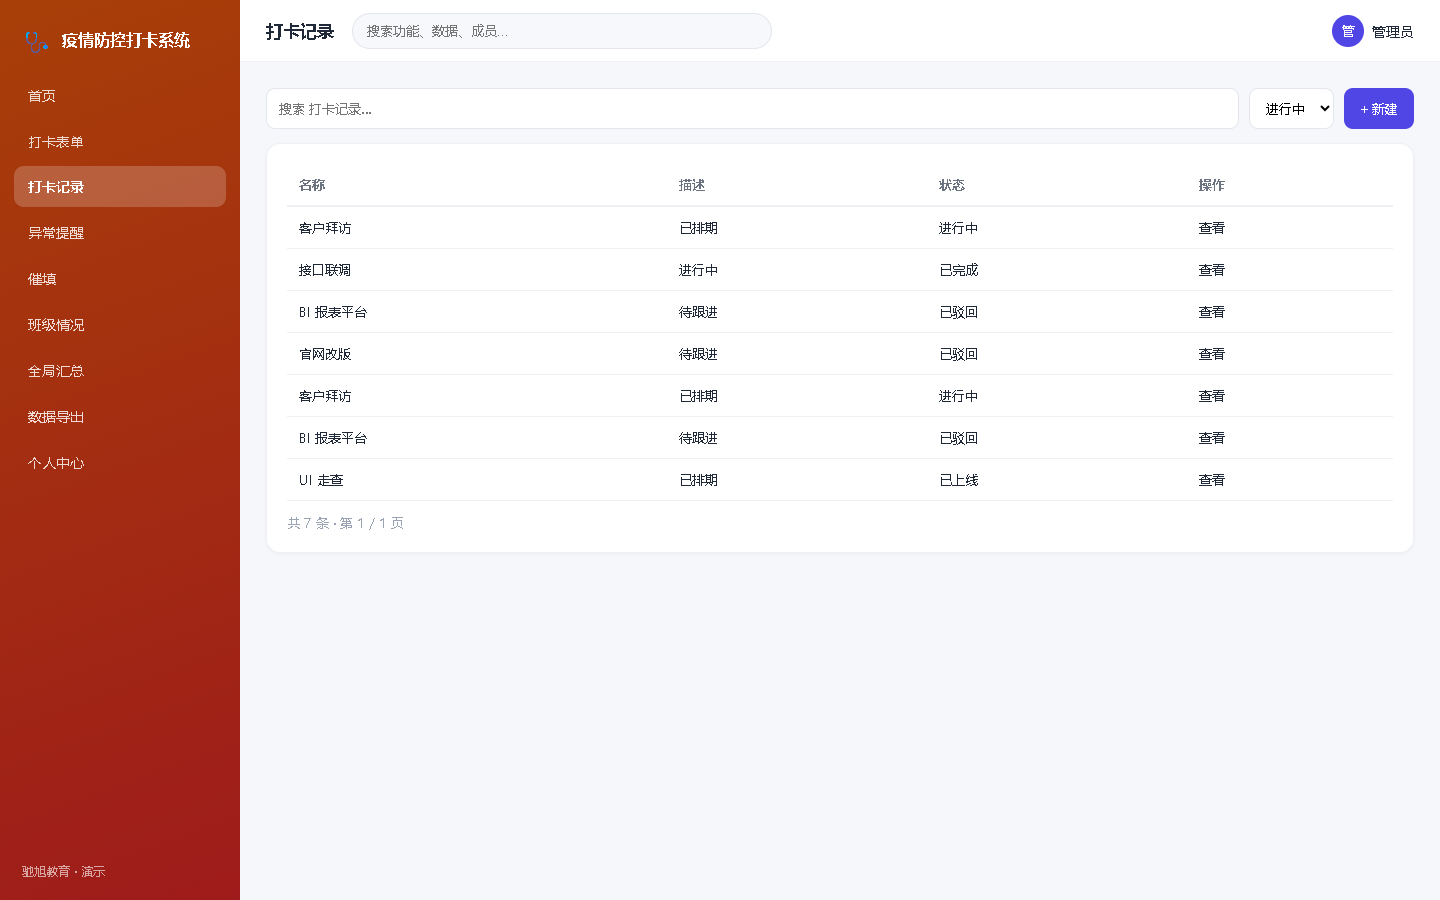This screenshot has height=900, width=1440.
Task: Click the + 新建 button
Action: click(1379, 109)
